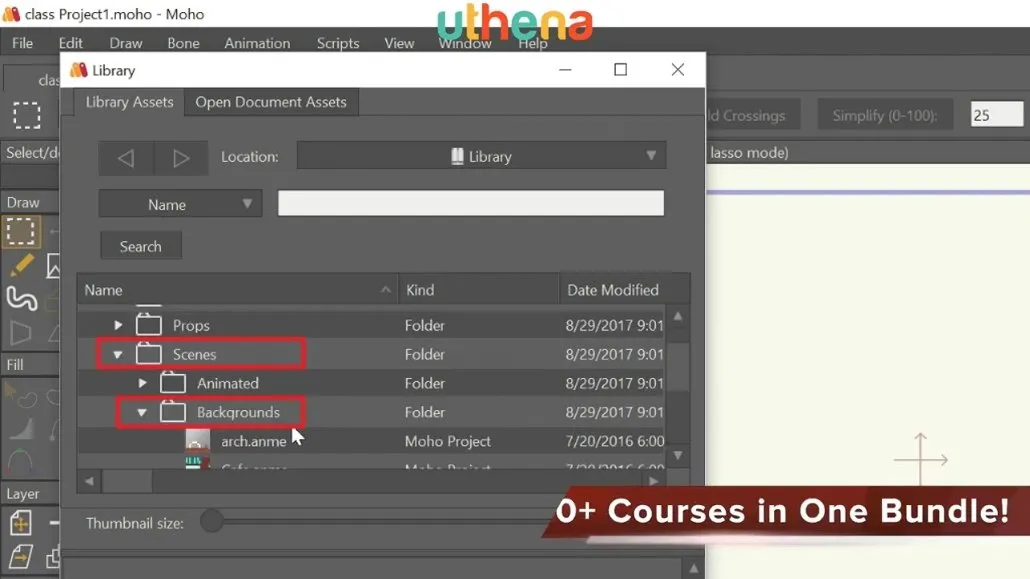Expand the Props folder
Image resolution: width=1030 pixels, height=579 pixels.
(x=118, y=325)
